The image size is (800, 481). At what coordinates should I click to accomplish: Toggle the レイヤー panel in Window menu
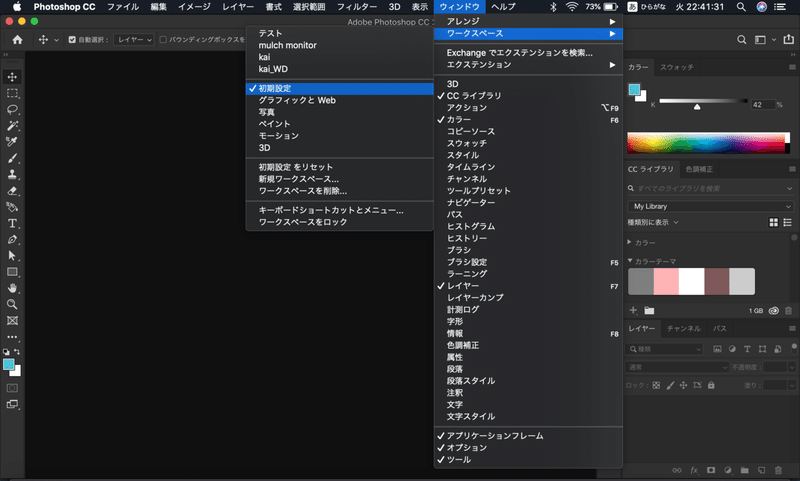point(528,286)
